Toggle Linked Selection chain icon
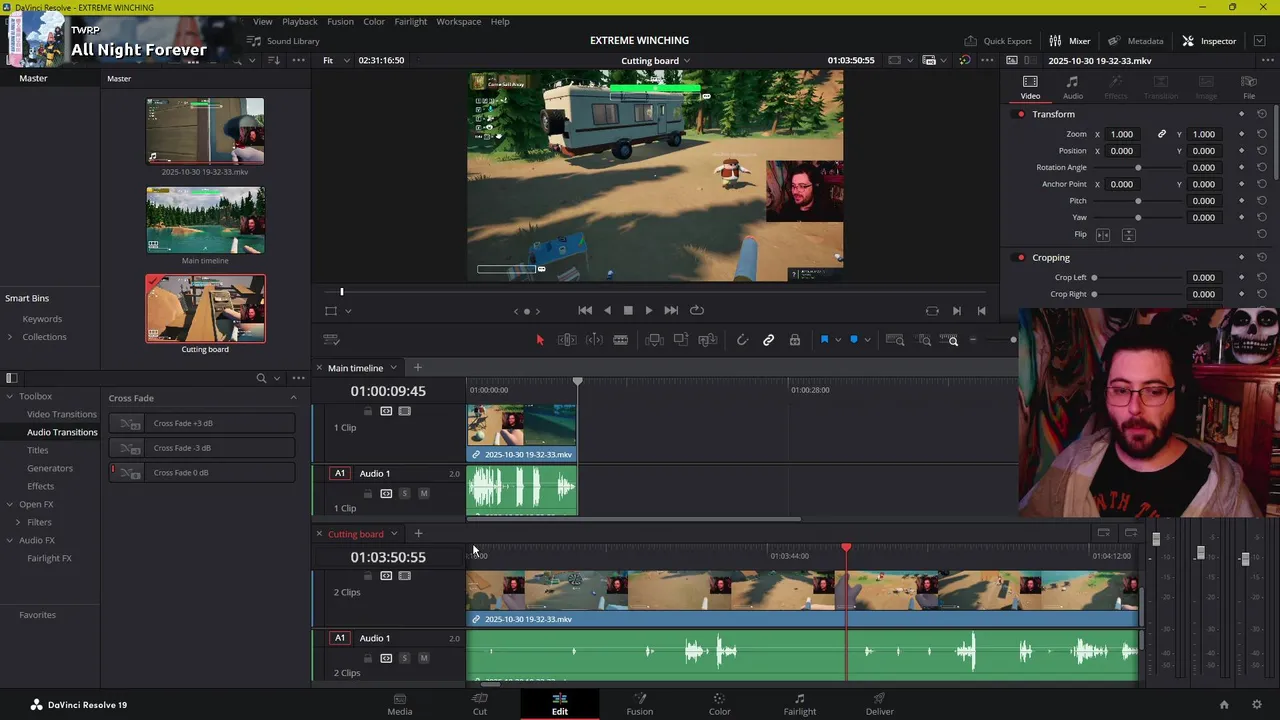This screenshot has width=1280, height=720. pos(768,340)
